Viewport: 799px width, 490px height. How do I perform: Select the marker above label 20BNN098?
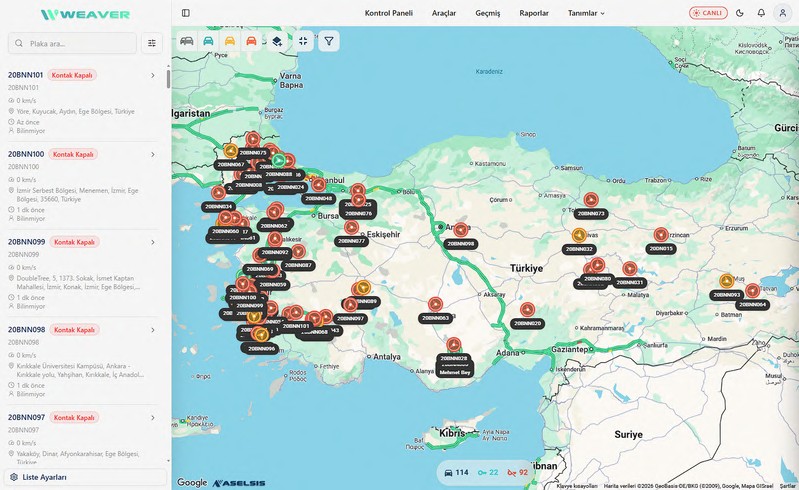pyautogui.click(x=461, y=230)
